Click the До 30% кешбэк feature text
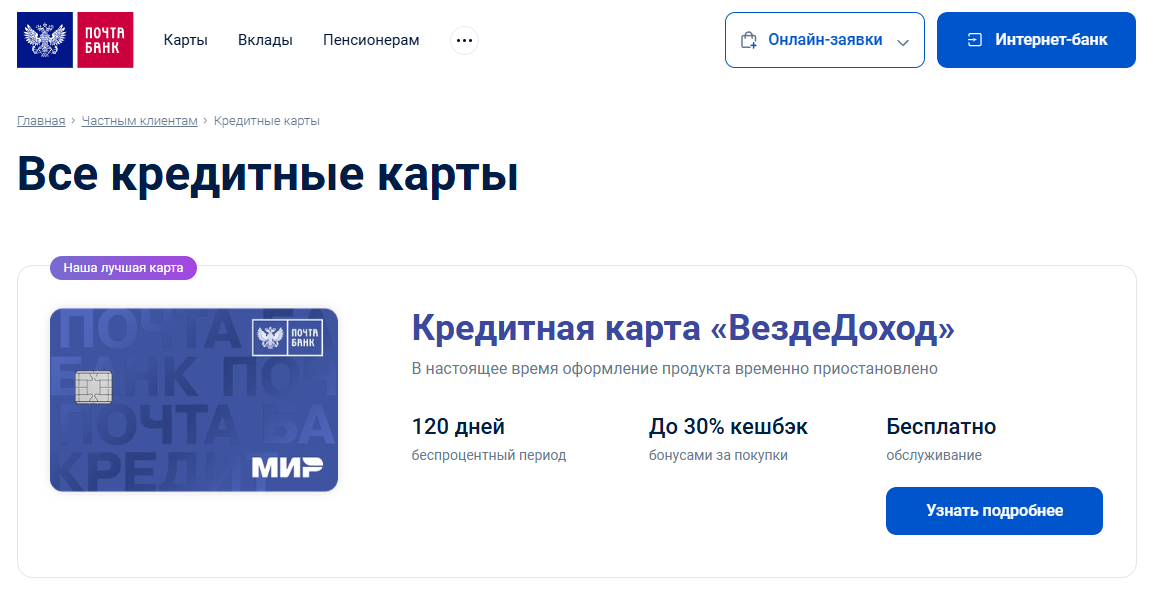The width and height of the screenshot is (1149, 598). 728,427
